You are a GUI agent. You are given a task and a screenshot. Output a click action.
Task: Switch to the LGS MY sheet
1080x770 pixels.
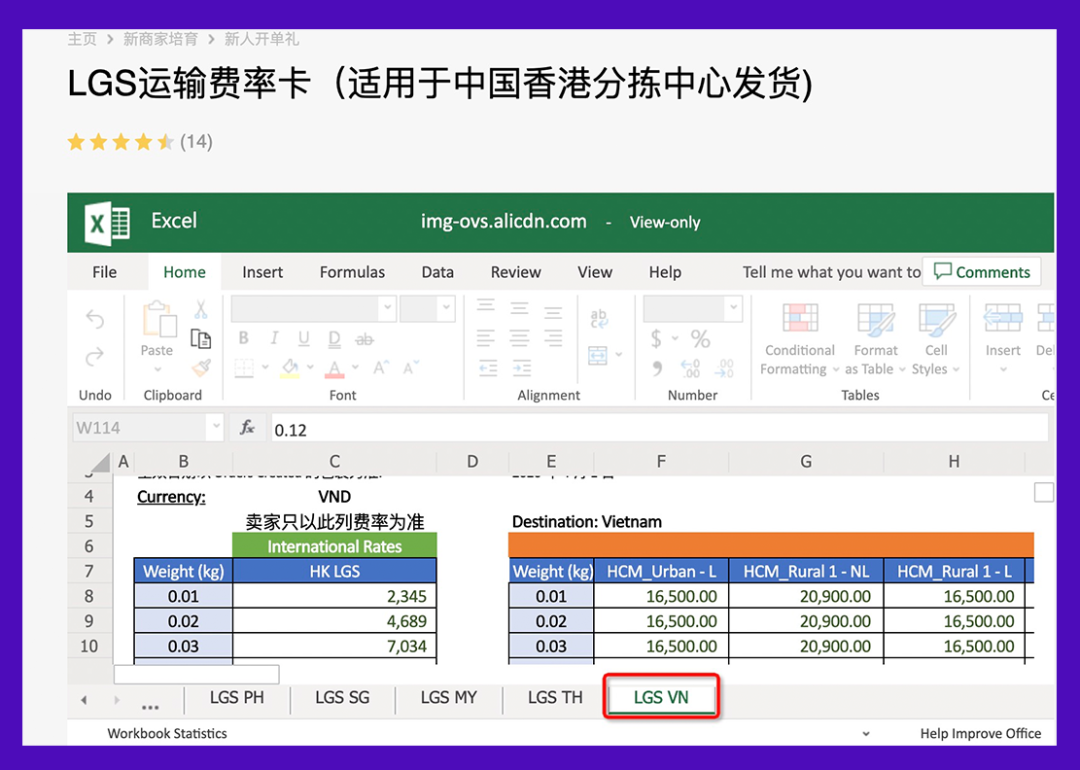point(448,698)
